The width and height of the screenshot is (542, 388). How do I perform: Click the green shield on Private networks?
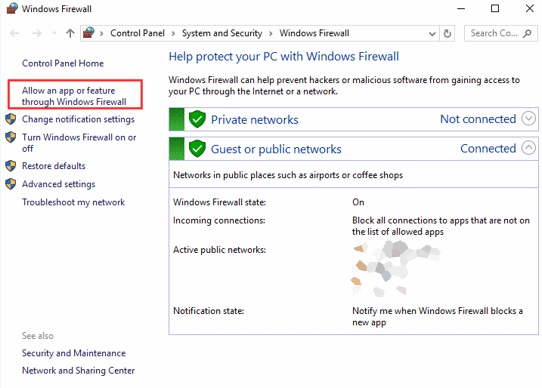pyautogui.click(x=197, y=119)
